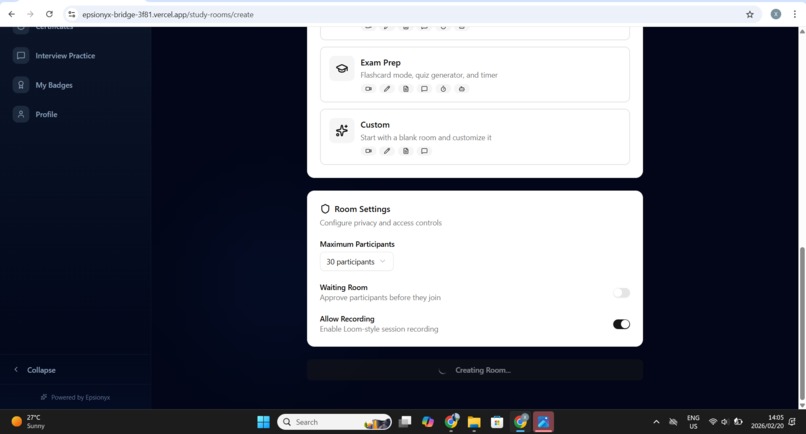The width and height of the screenshot is (806, 434).
Task: Open Microsoft Store from the taskbar
Action: [x=497, y=422]
